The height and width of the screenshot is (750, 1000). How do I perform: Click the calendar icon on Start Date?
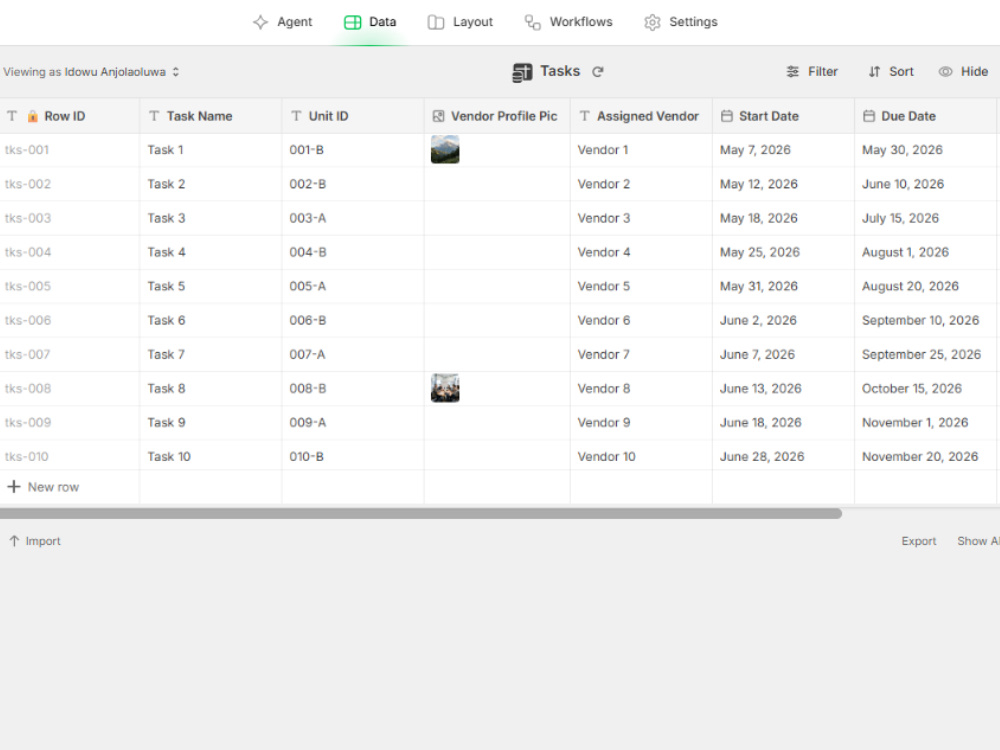coord(726,116)
